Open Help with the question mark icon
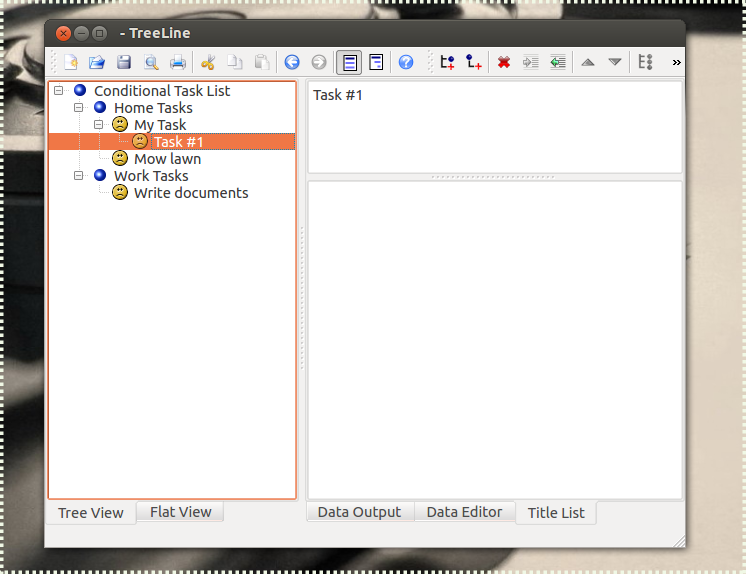Screen dimensions: 746x574 point(406,62)
